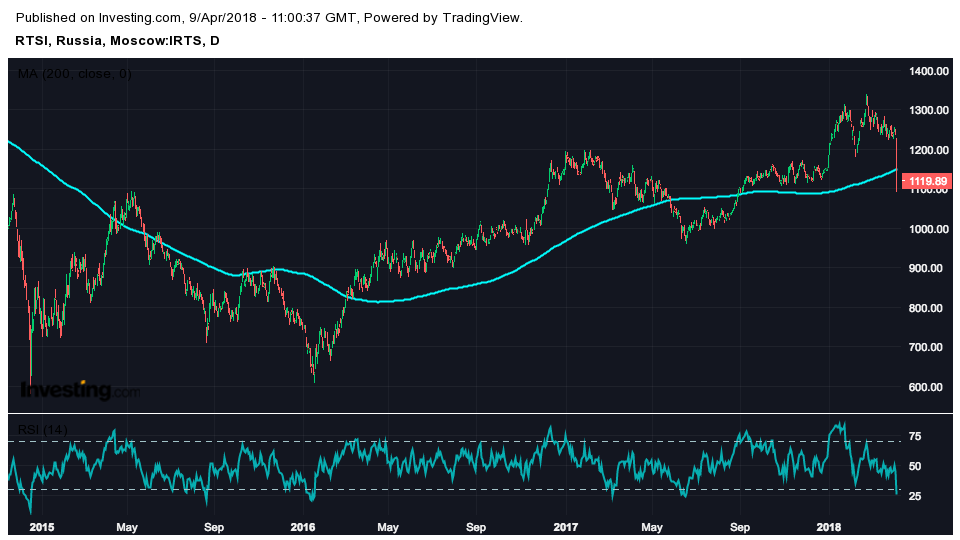Click the 1000.00 price axis label
This screenshot has height=540, width=960.
pos(928,229)
